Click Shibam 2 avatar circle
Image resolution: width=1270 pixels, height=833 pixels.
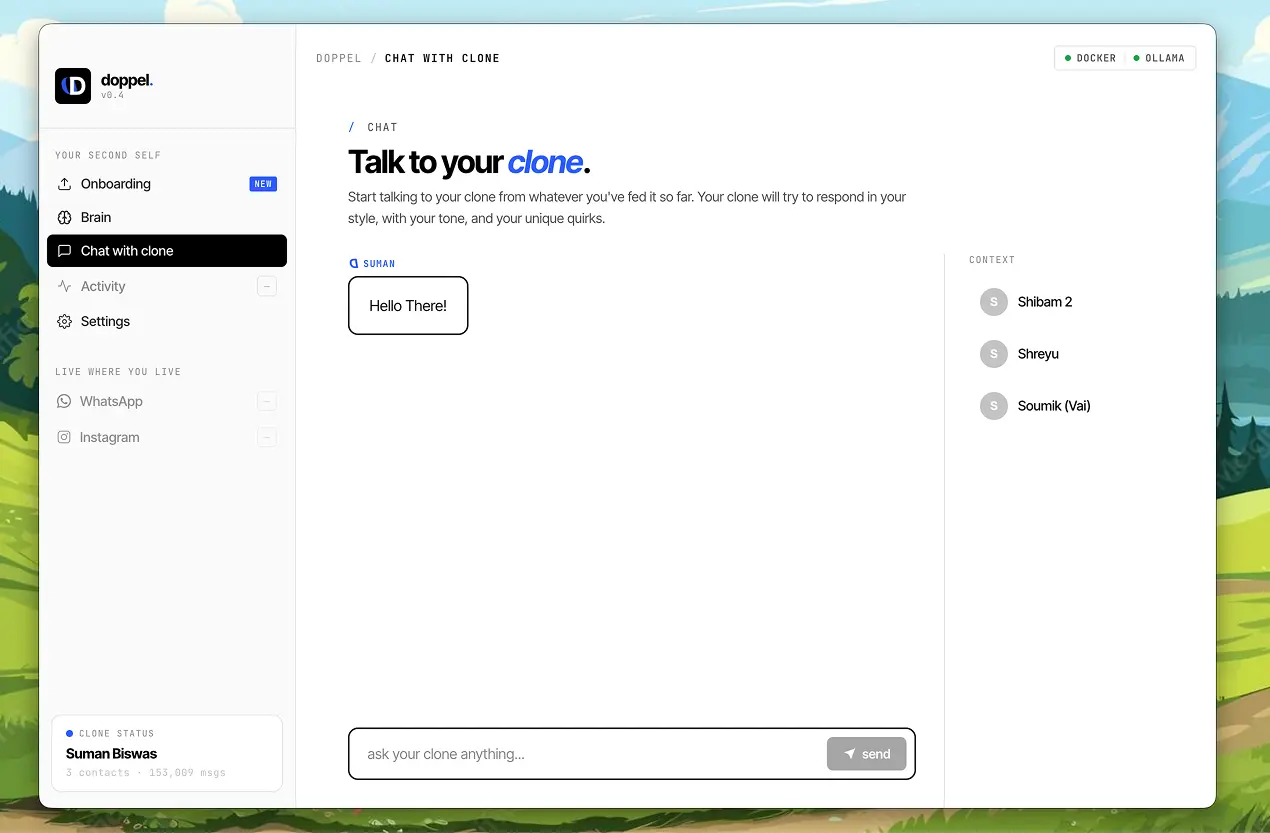pos(993,302)
